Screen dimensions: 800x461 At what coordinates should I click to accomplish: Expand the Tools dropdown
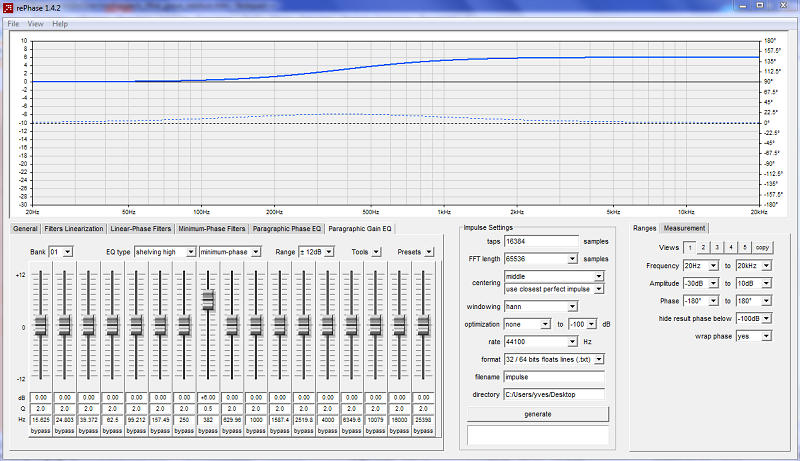click(376, 252)
